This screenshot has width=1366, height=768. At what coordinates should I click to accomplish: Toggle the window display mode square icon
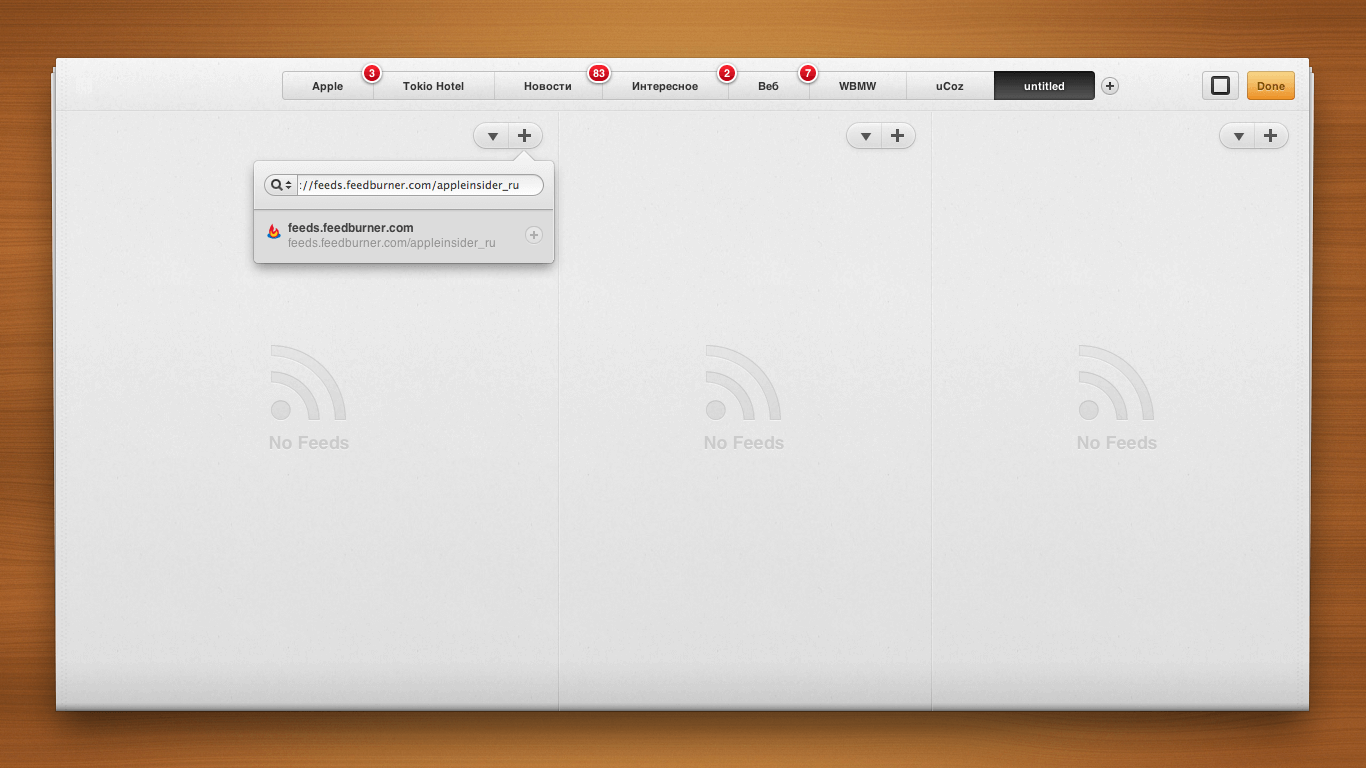(1219, 85)
